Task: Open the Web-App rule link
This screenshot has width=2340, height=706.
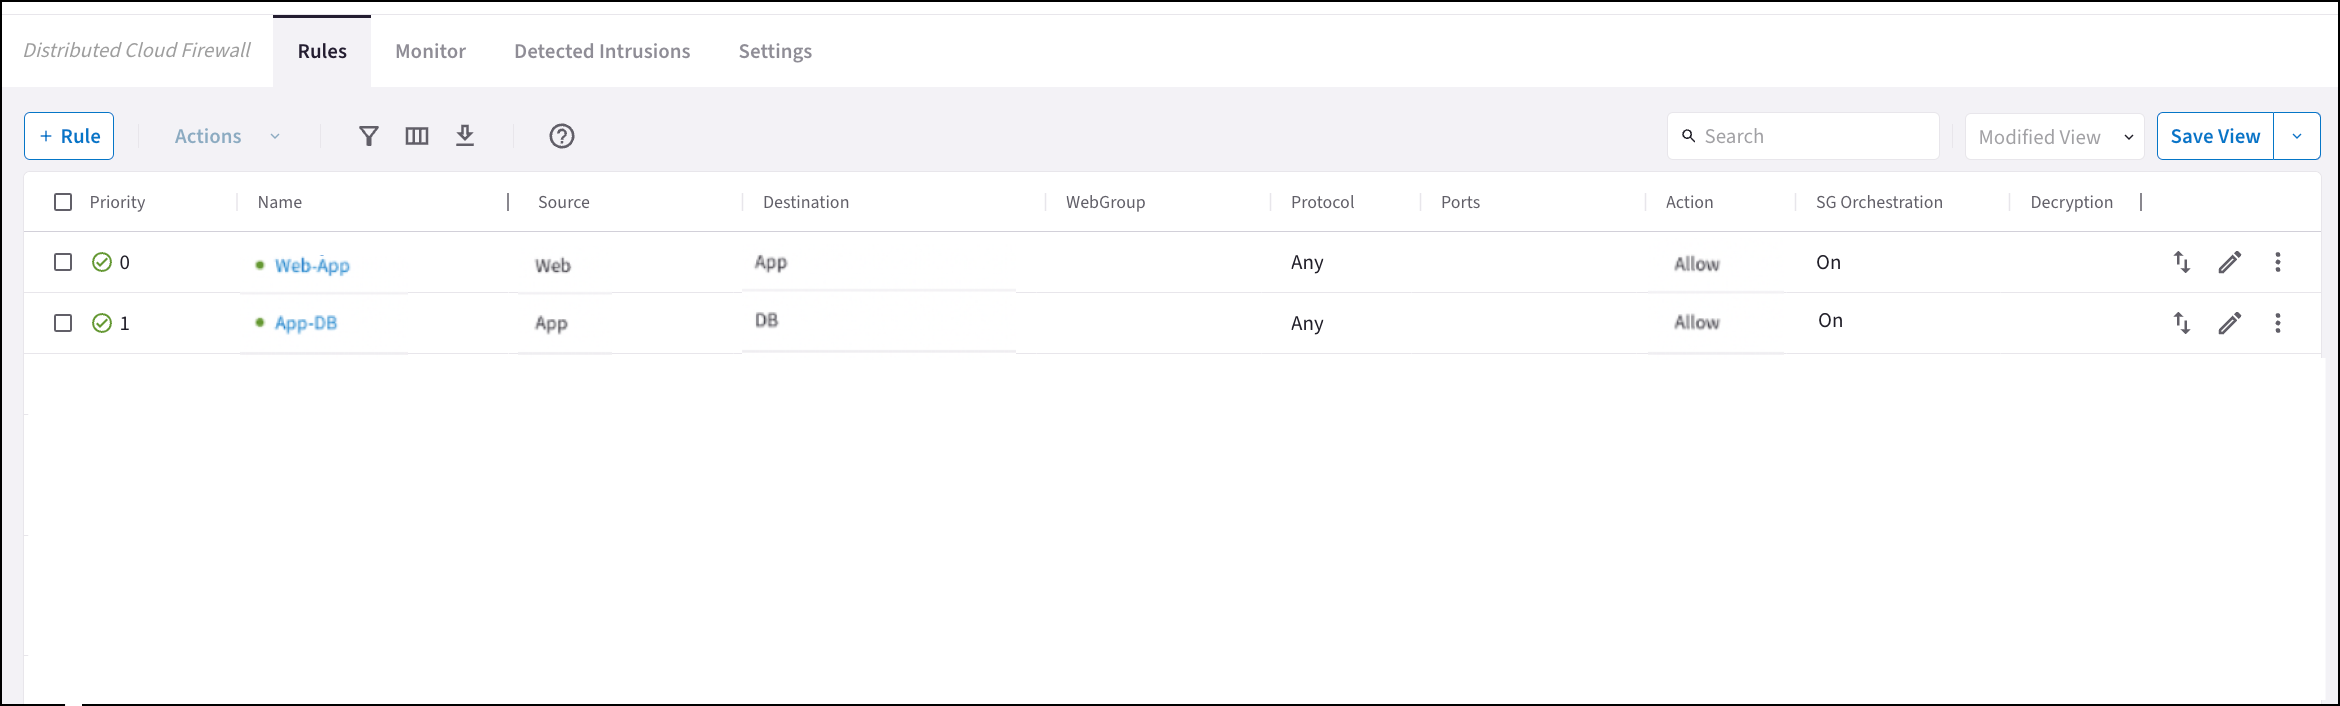Action: (x=312, y=265)
